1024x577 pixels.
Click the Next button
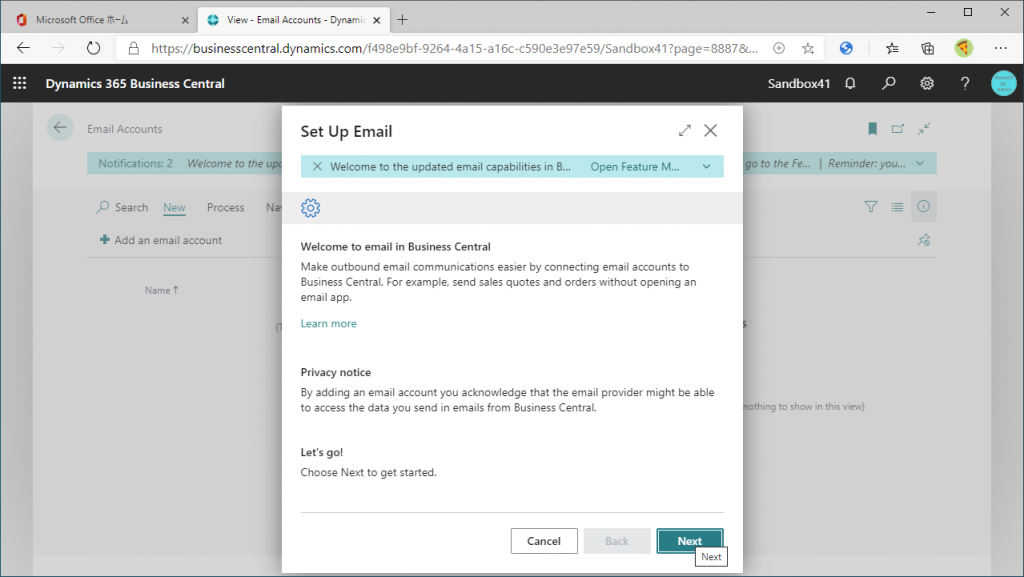(690, 541)
